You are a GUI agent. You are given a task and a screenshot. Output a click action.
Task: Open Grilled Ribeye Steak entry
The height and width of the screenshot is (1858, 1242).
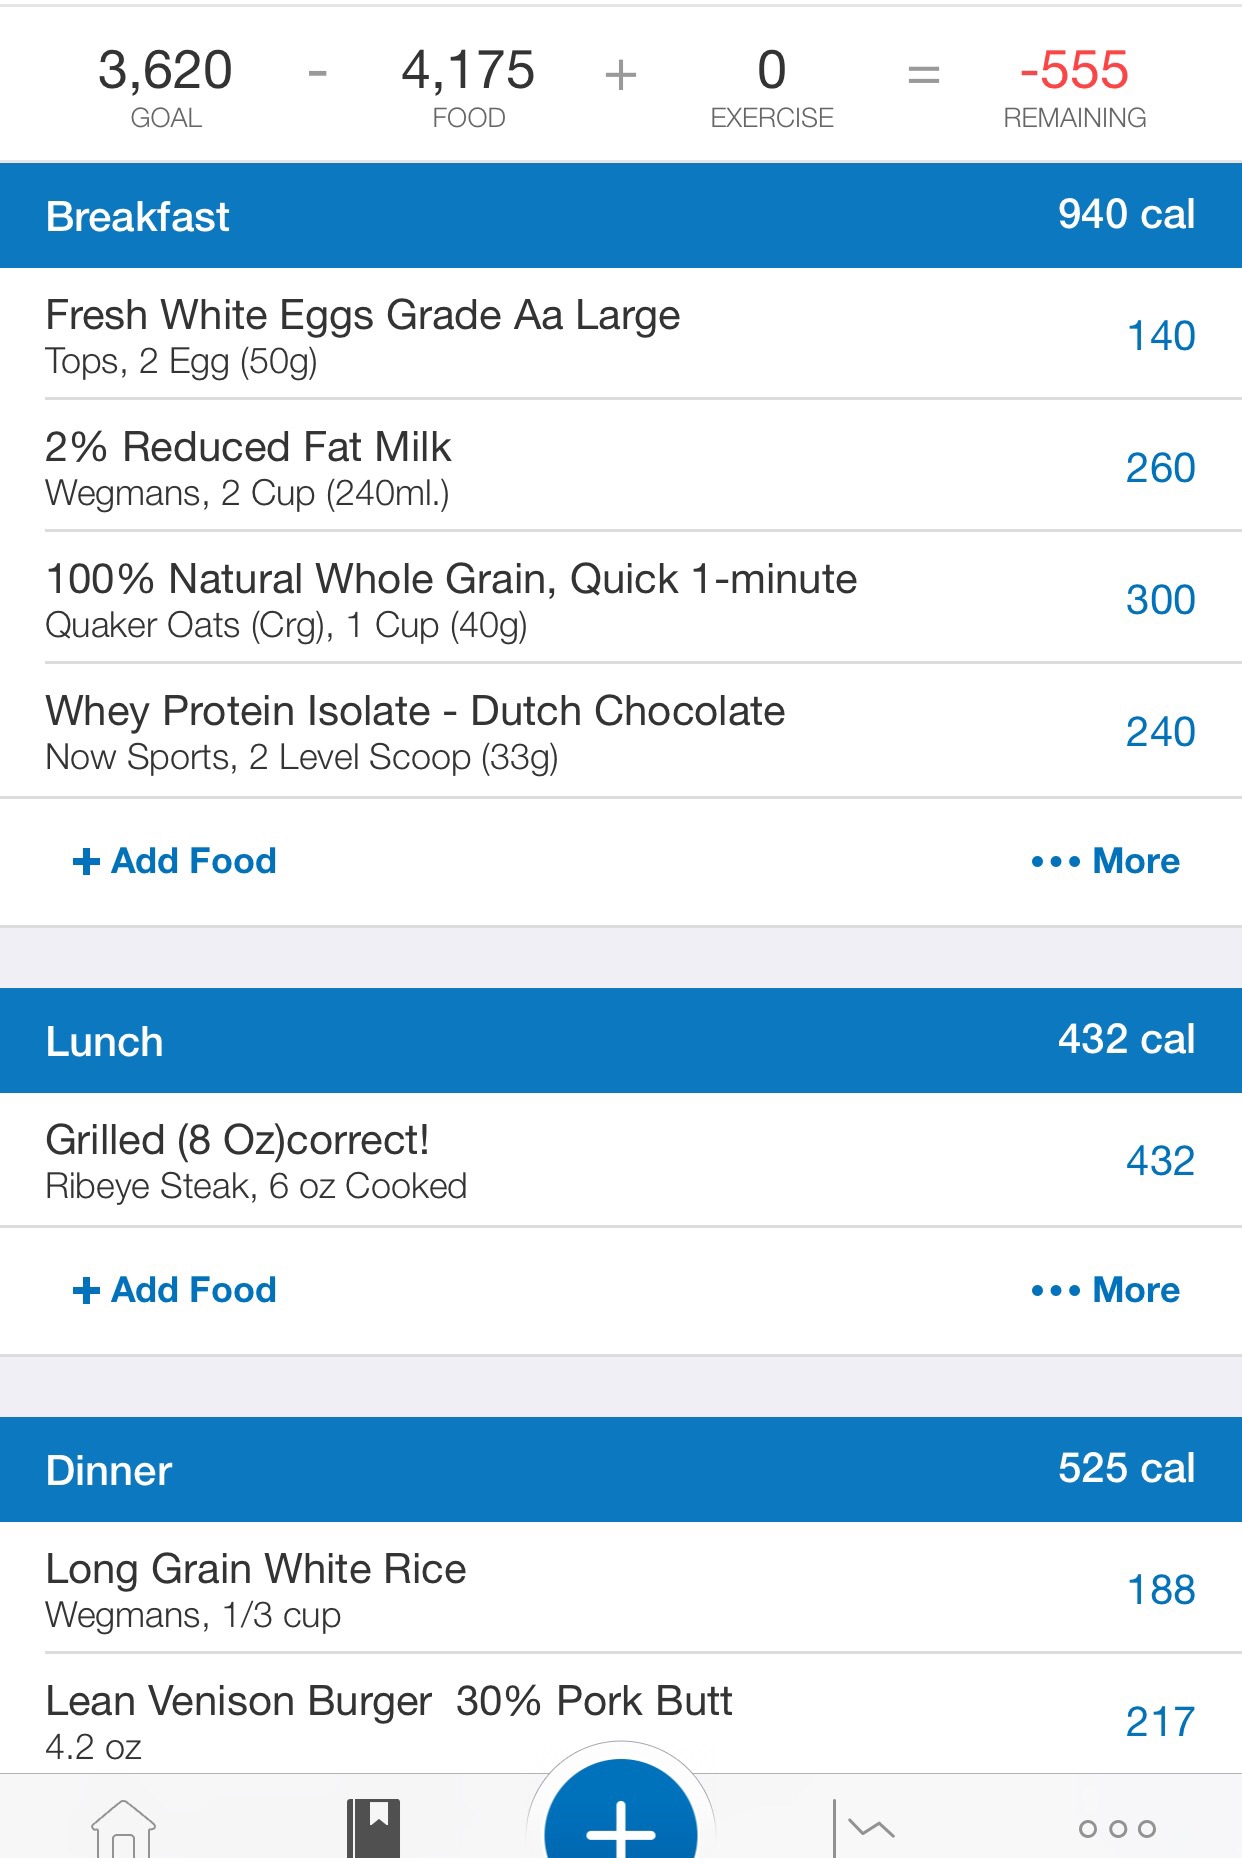click(621, 1160)
